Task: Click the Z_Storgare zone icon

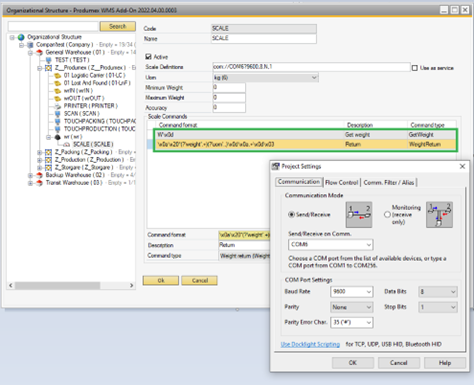Action: click(x=48, y=168)
